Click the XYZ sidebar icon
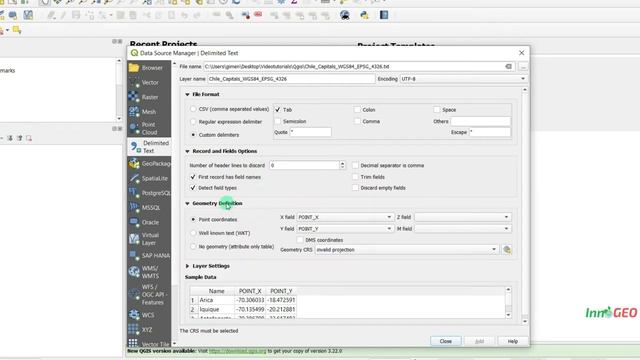Viewport: 640px width, 360px height. [134, 329]
